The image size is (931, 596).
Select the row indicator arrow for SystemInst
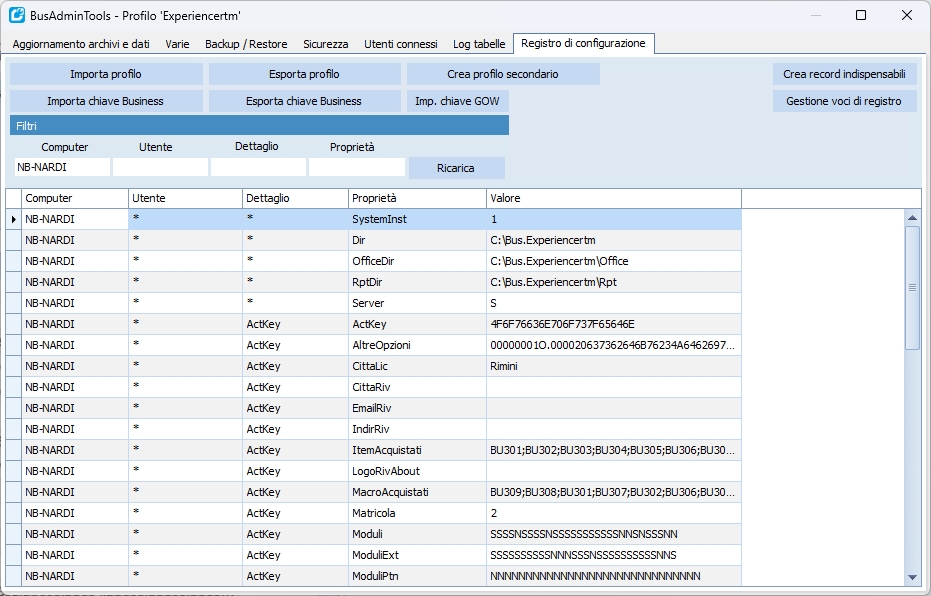(13, 219)
